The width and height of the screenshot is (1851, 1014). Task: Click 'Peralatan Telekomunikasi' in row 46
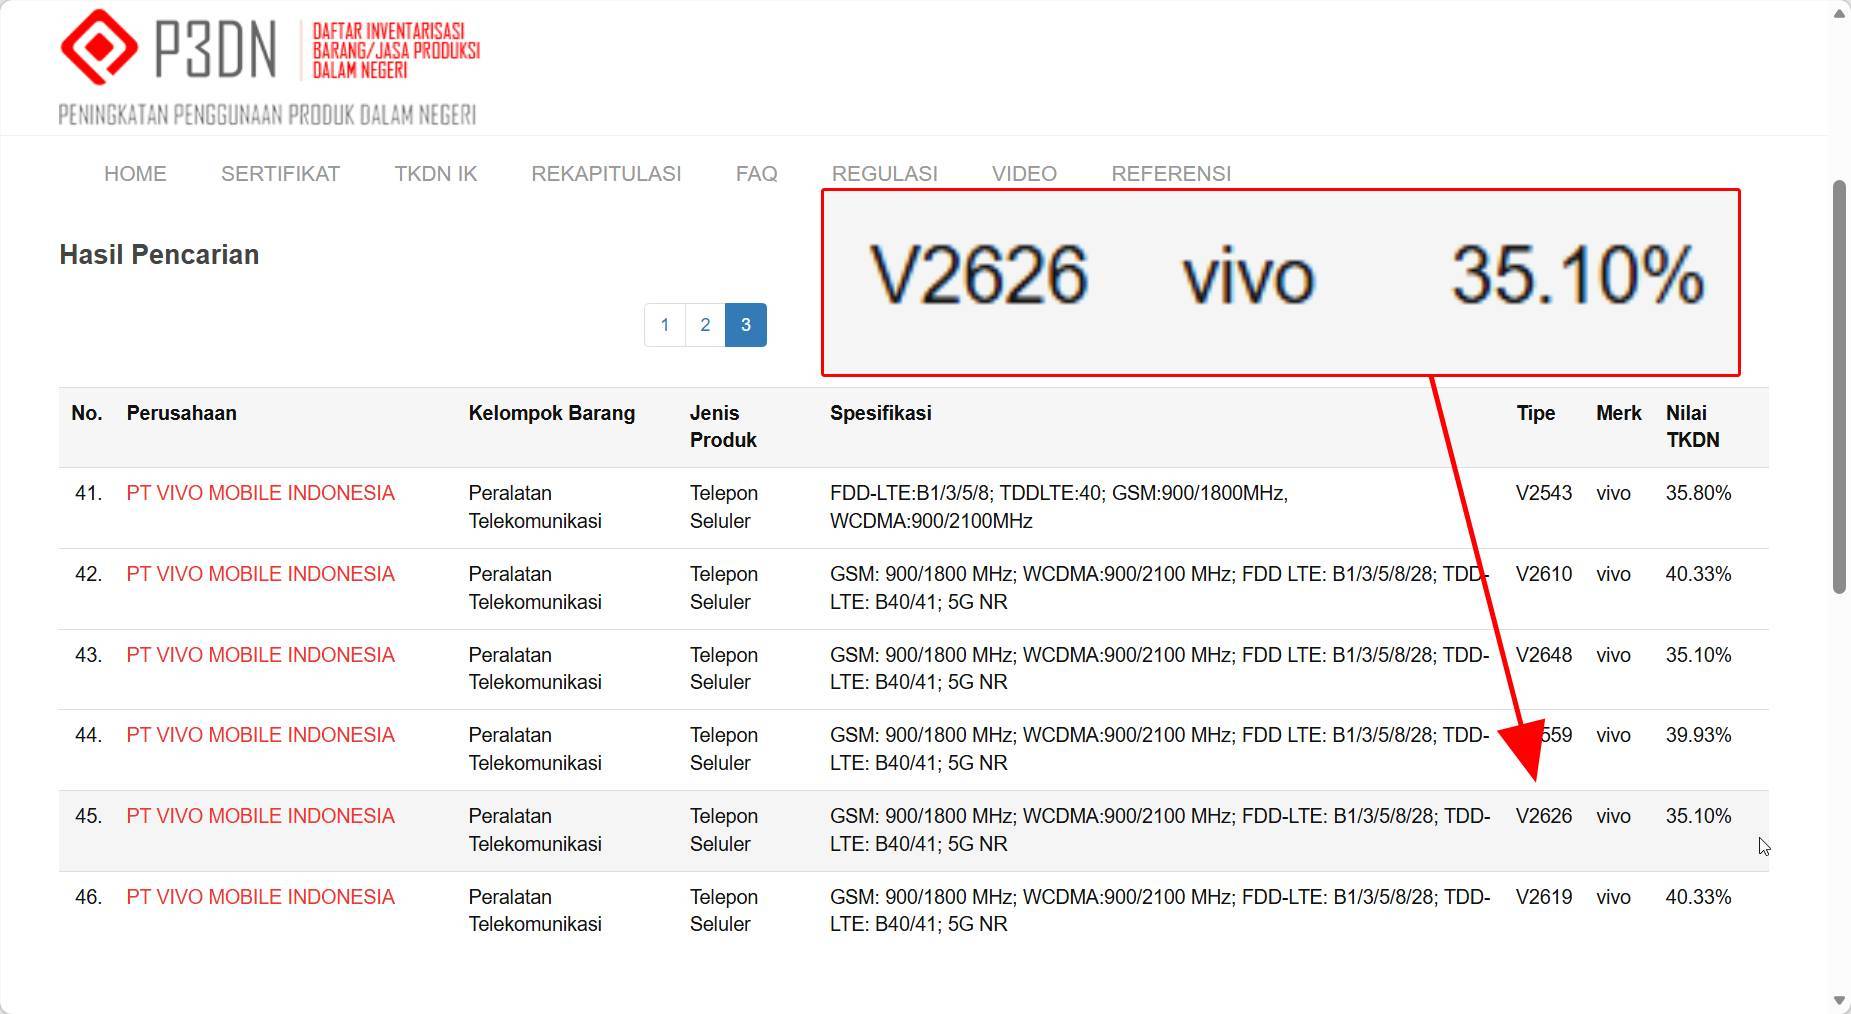coord(534,911)
